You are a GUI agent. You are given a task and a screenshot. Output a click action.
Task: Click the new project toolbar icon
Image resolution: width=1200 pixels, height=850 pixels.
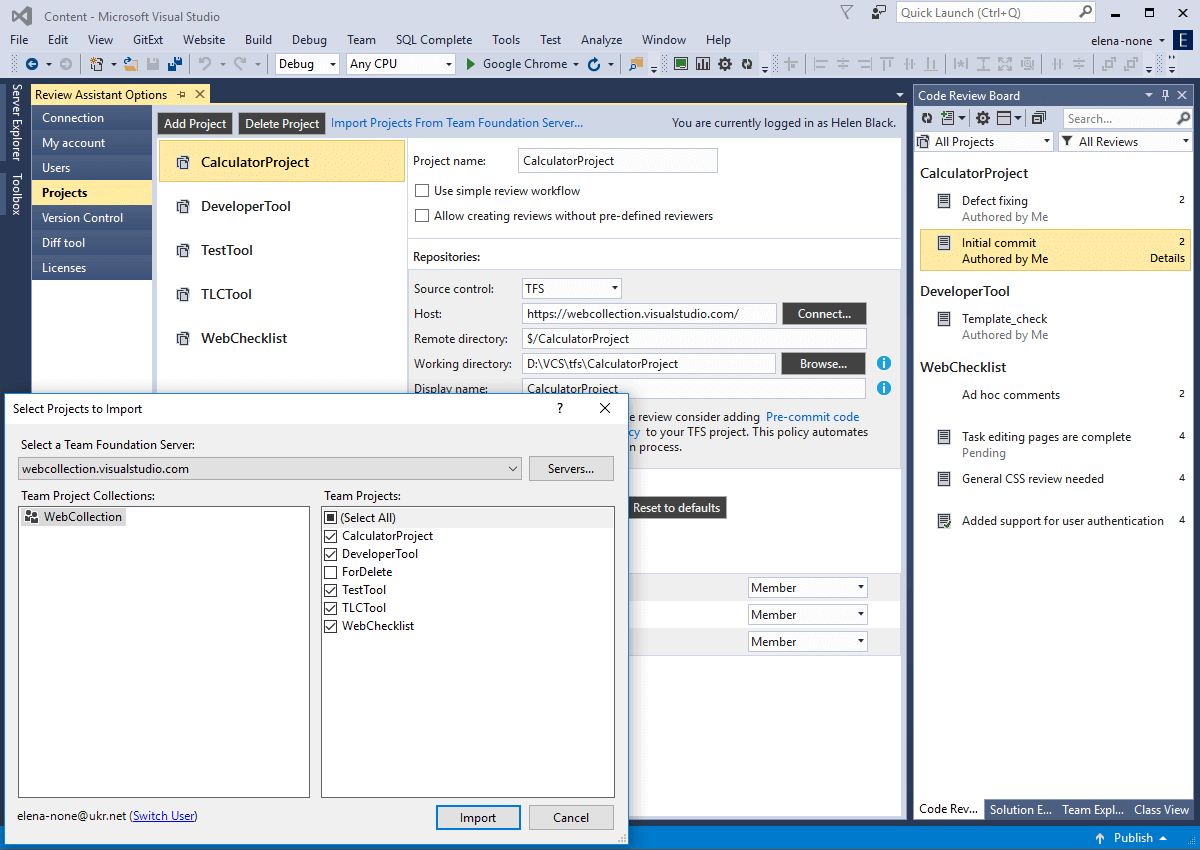click(96, 64)
